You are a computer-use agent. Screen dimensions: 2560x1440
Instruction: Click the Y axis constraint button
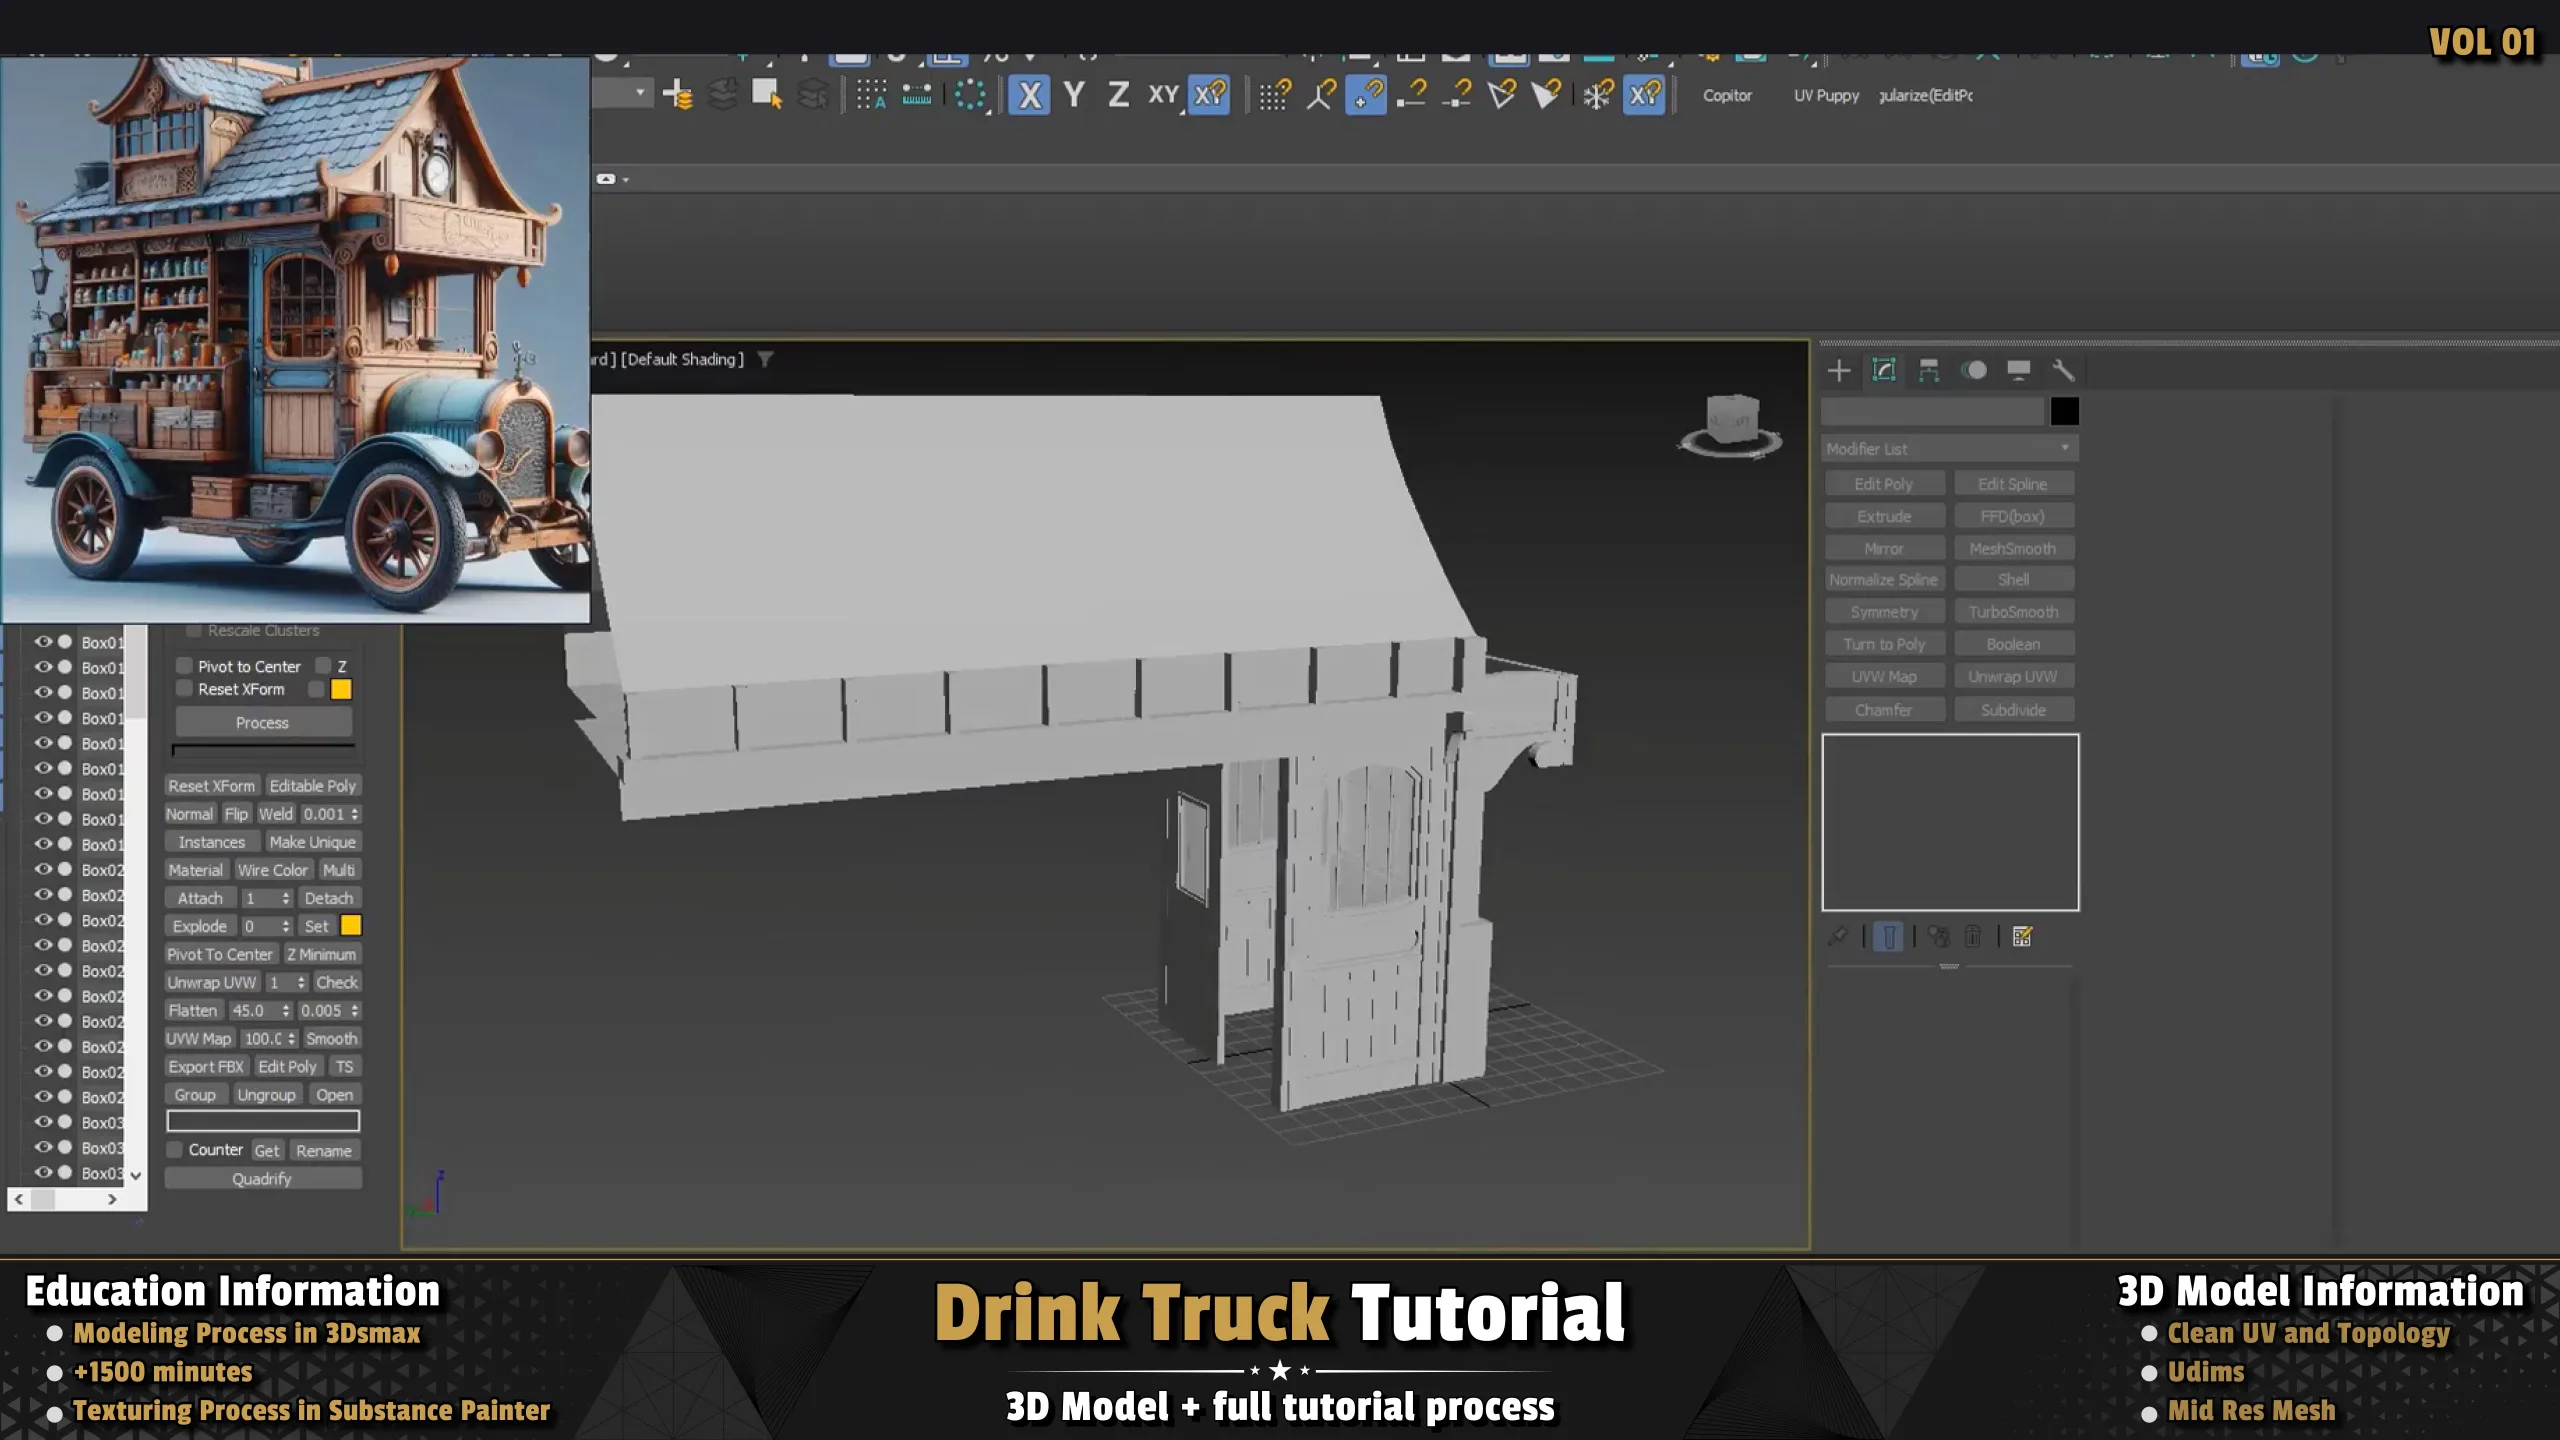[1074, 96]
